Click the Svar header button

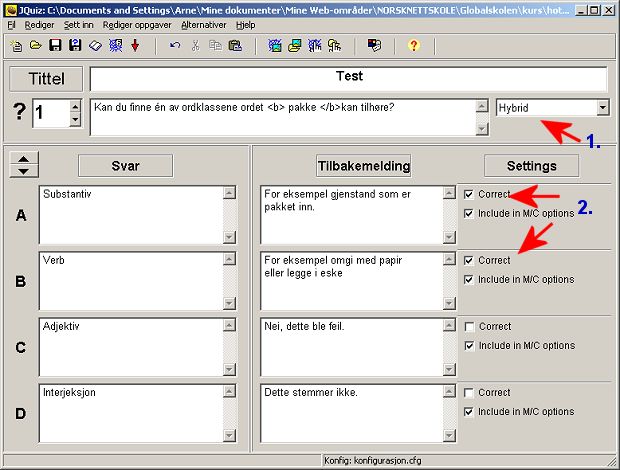125,166
